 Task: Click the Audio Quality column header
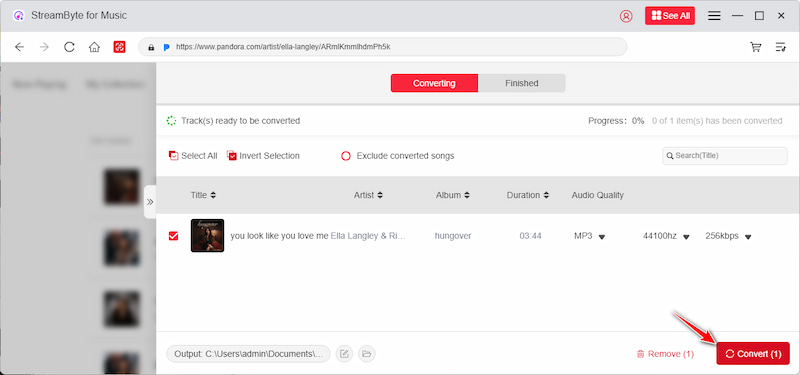[597, 195]
